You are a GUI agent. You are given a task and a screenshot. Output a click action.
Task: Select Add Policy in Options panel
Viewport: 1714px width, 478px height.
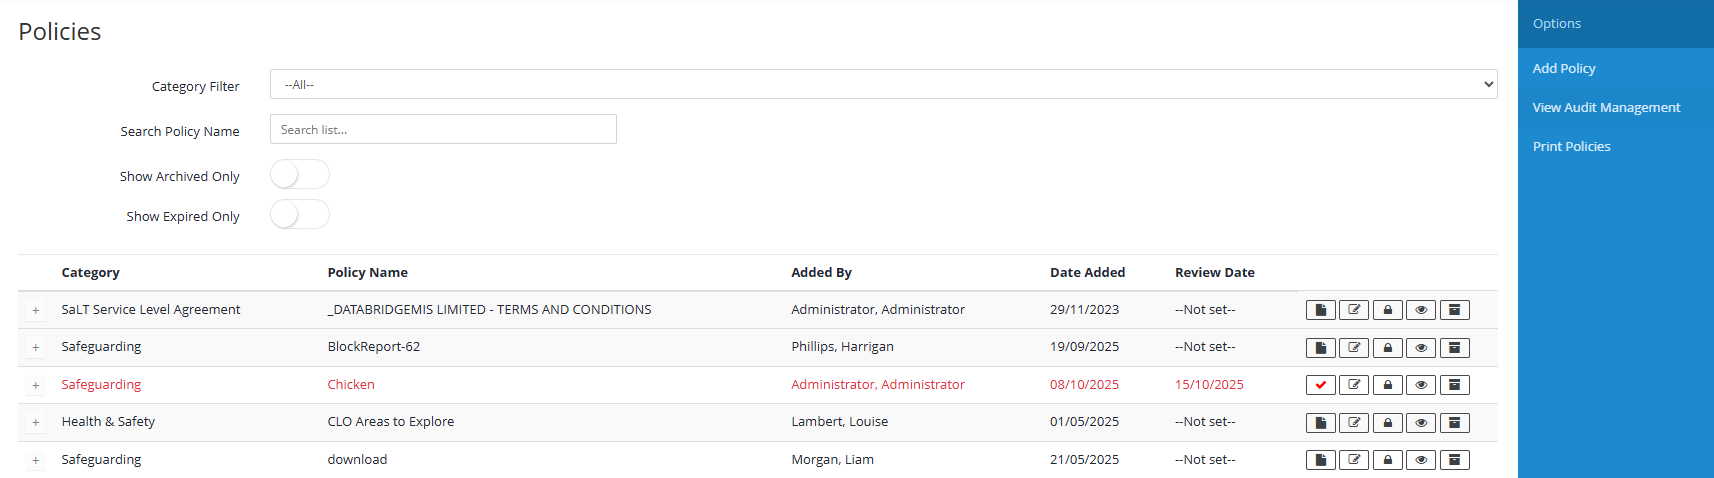tap(1563, 68)
